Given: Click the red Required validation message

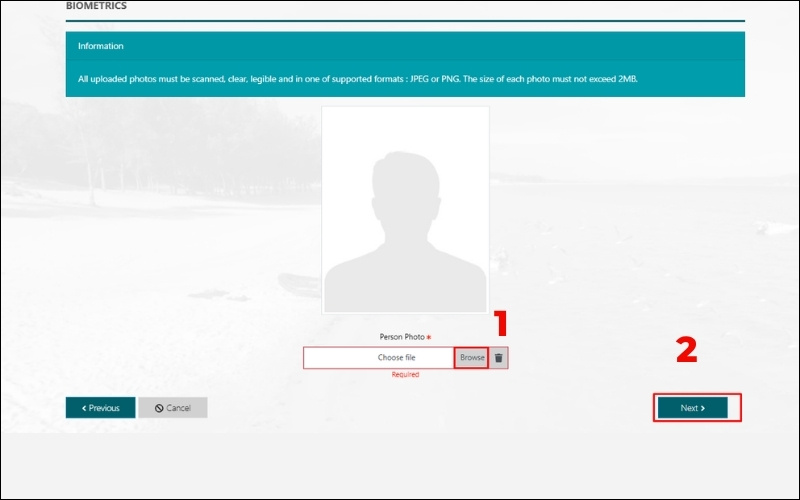Looking at the screenshot, I should coord(405,375).
